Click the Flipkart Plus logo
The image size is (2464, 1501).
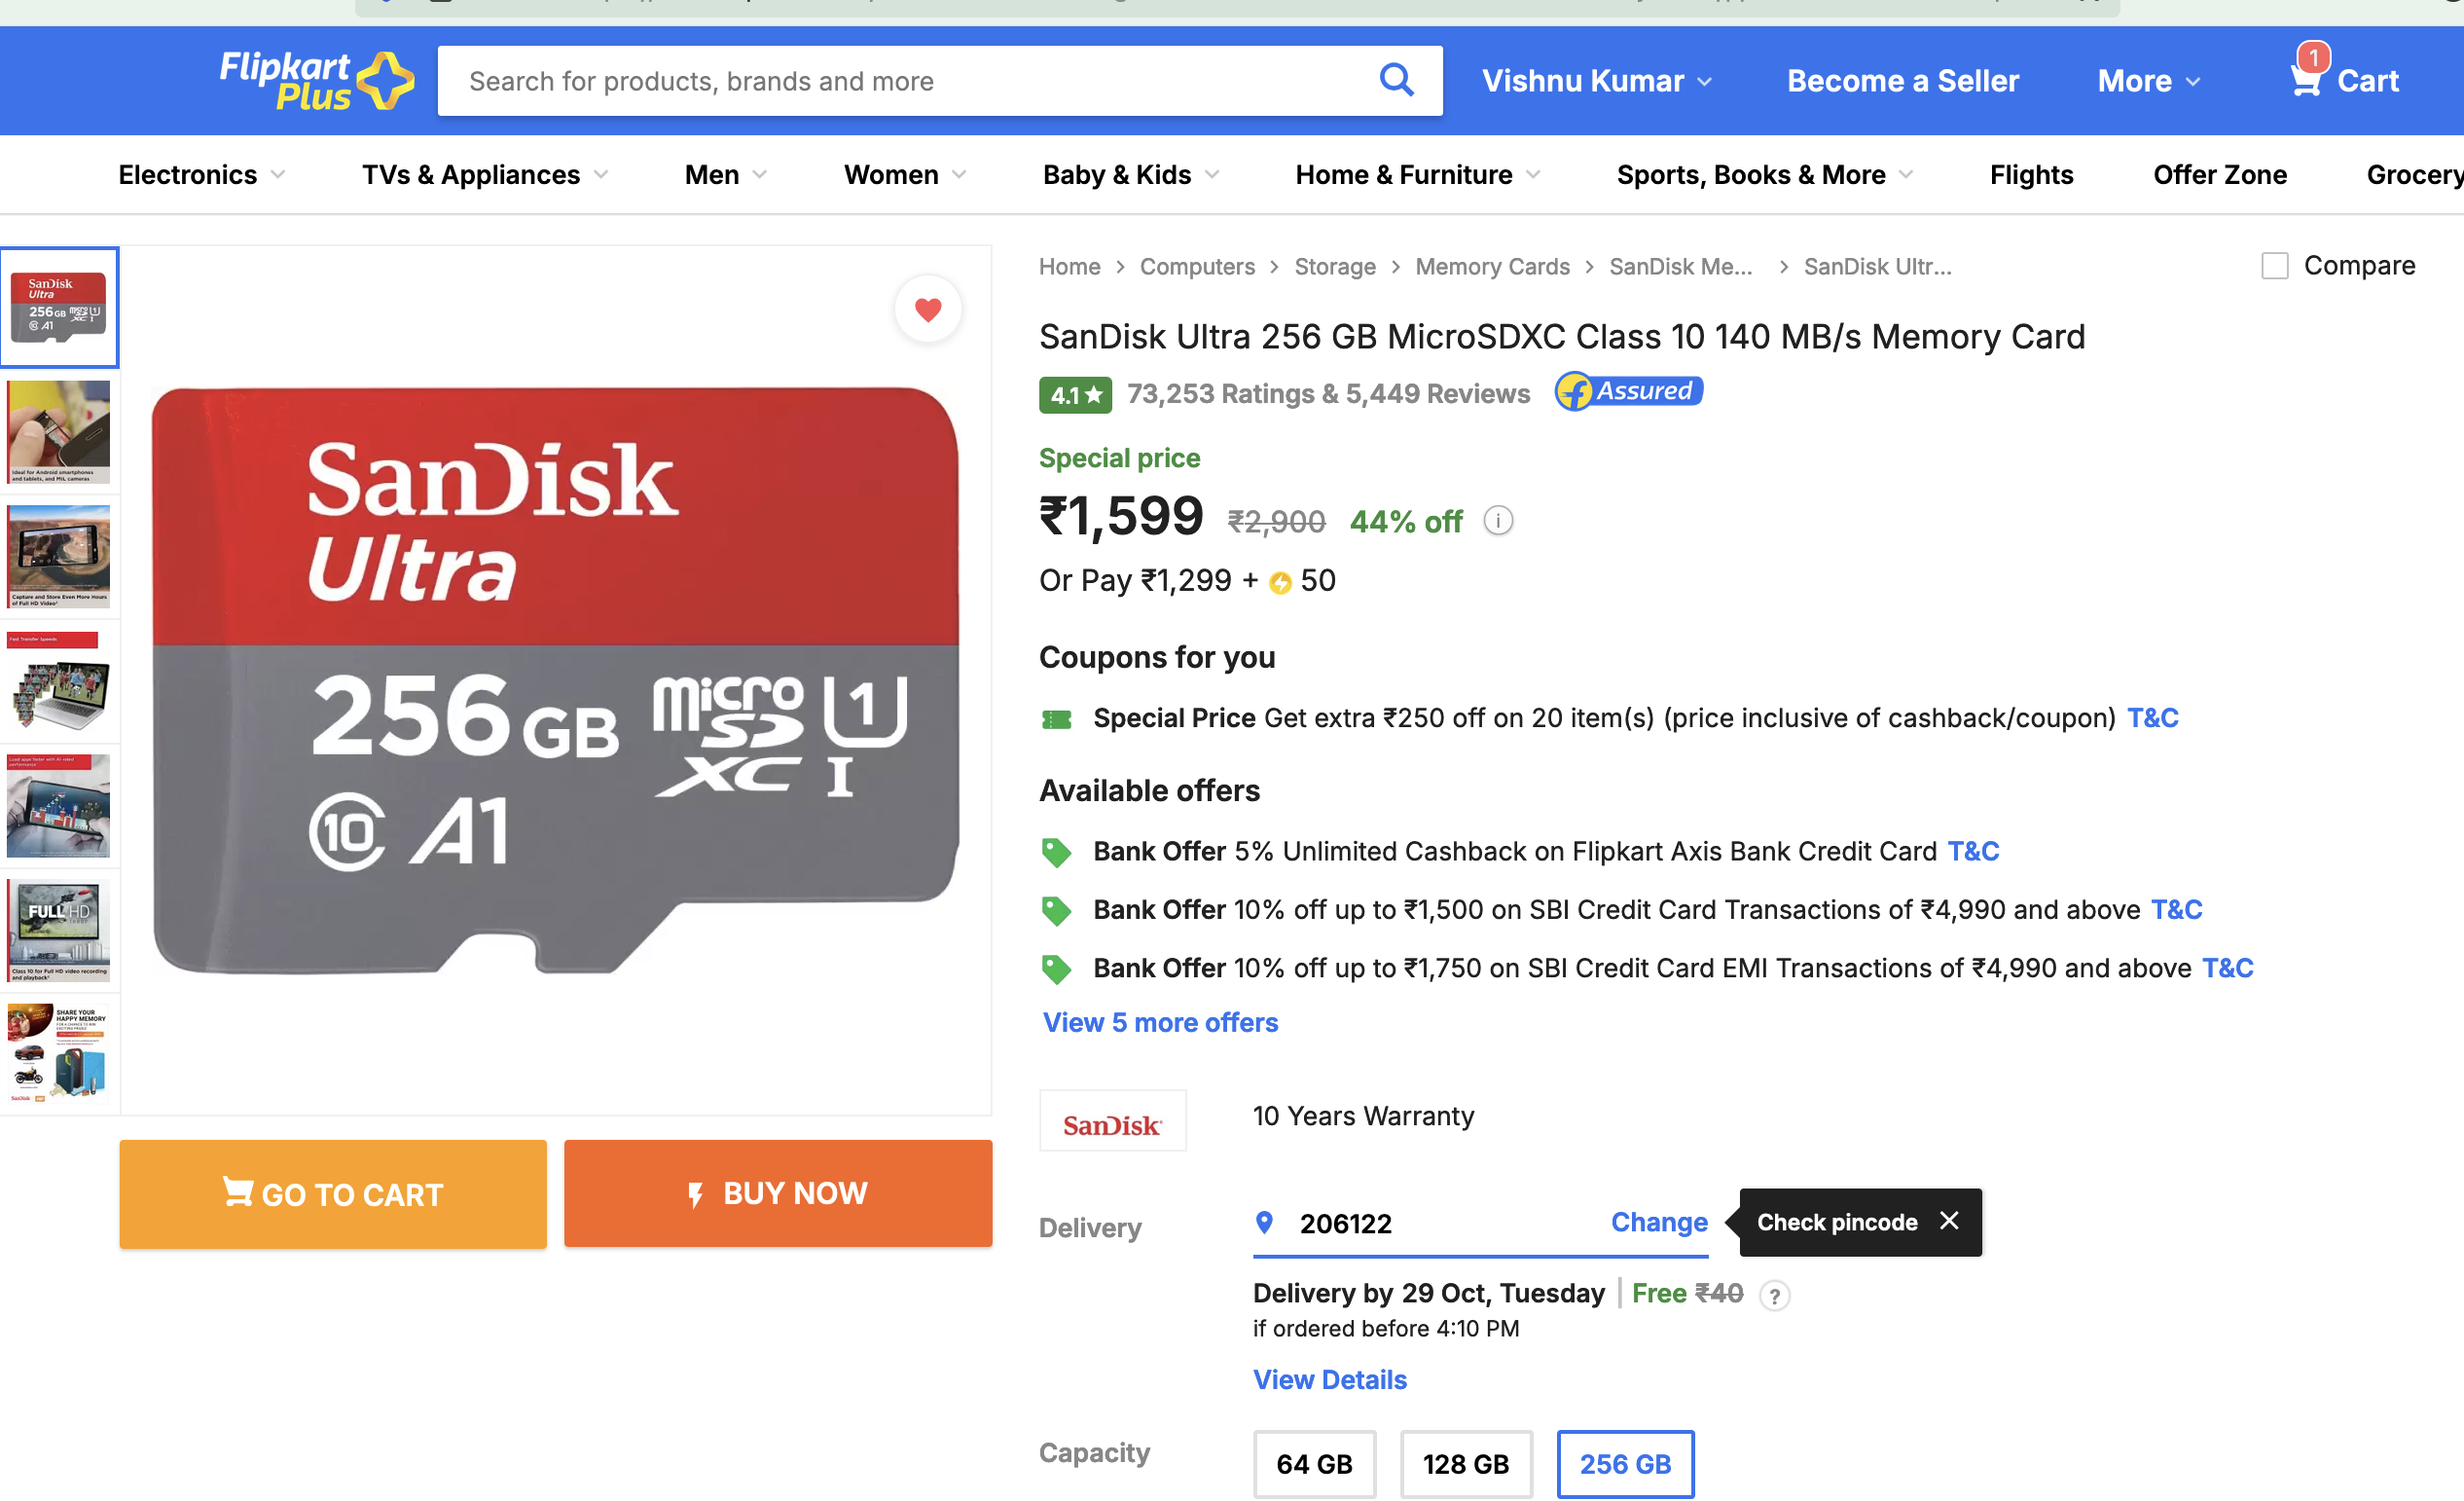[315, 79]
